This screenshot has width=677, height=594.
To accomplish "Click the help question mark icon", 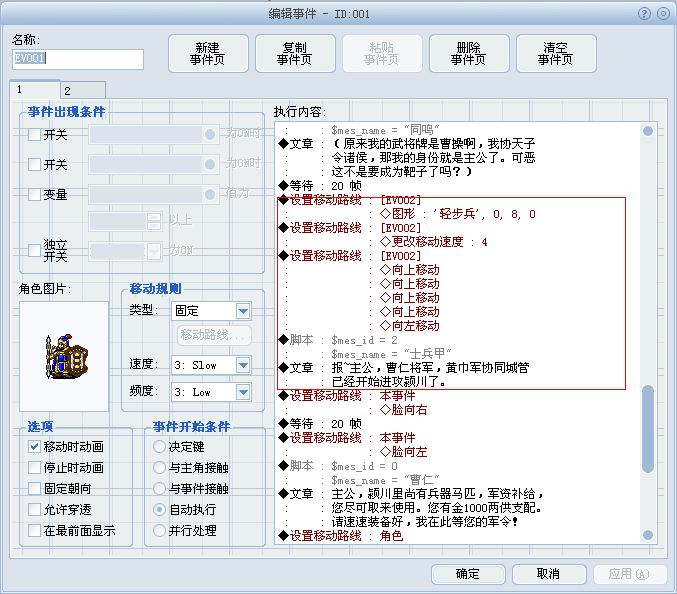I will click(644, 14).
